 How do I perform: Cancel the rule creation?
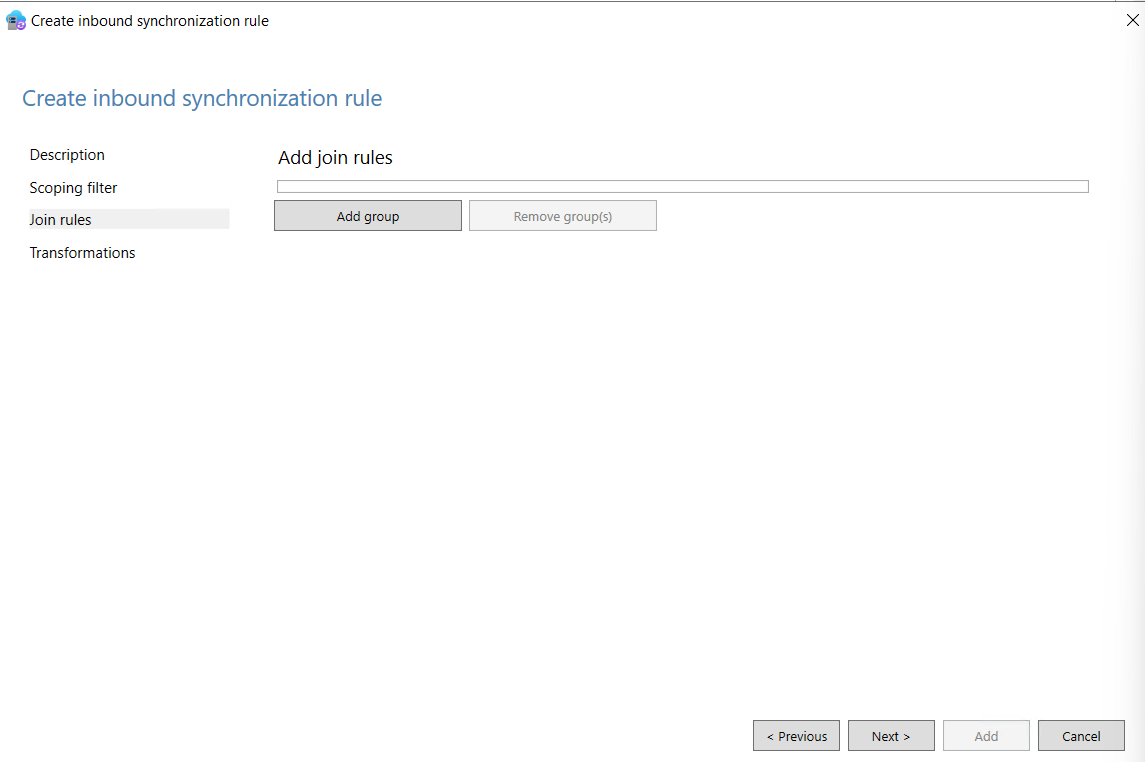1081,735
